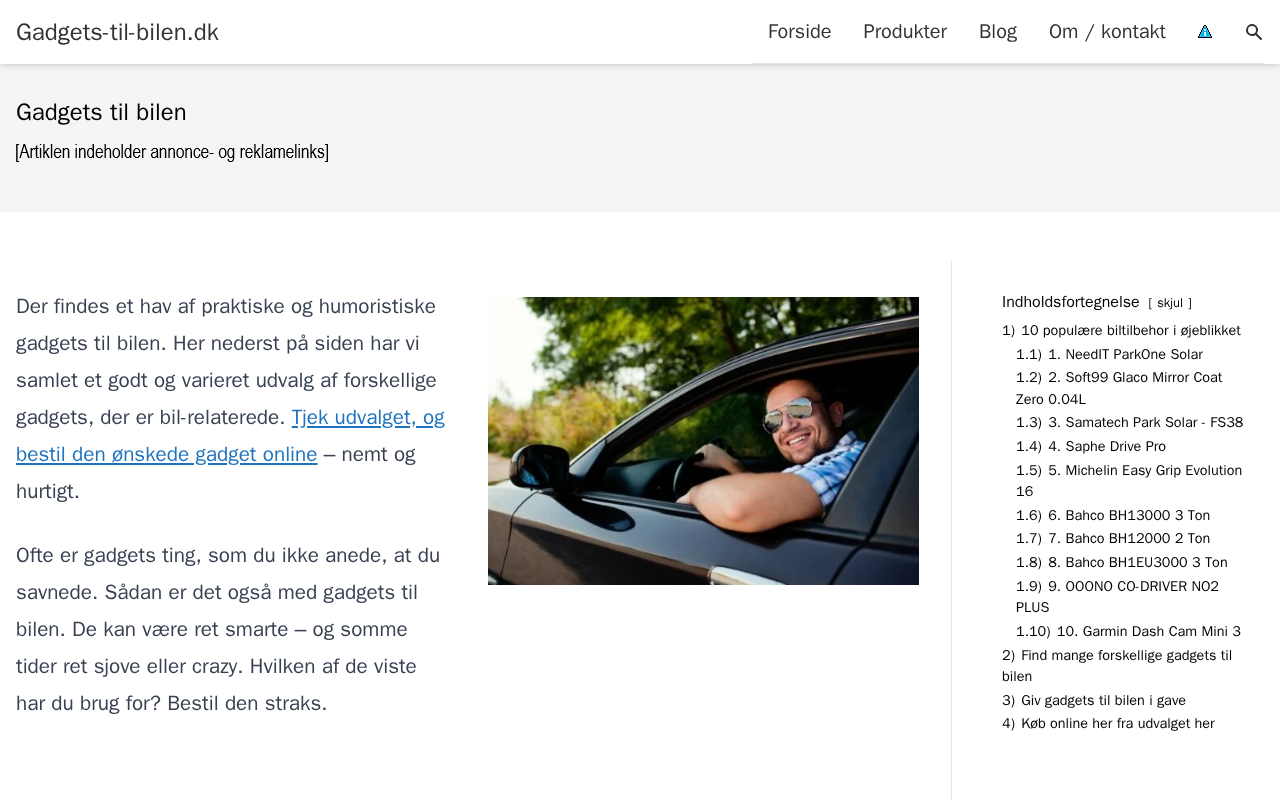This screenshot has height=800, width=1280.
Task: Hide the table of contents via skjul
Action: (1170, 303)
